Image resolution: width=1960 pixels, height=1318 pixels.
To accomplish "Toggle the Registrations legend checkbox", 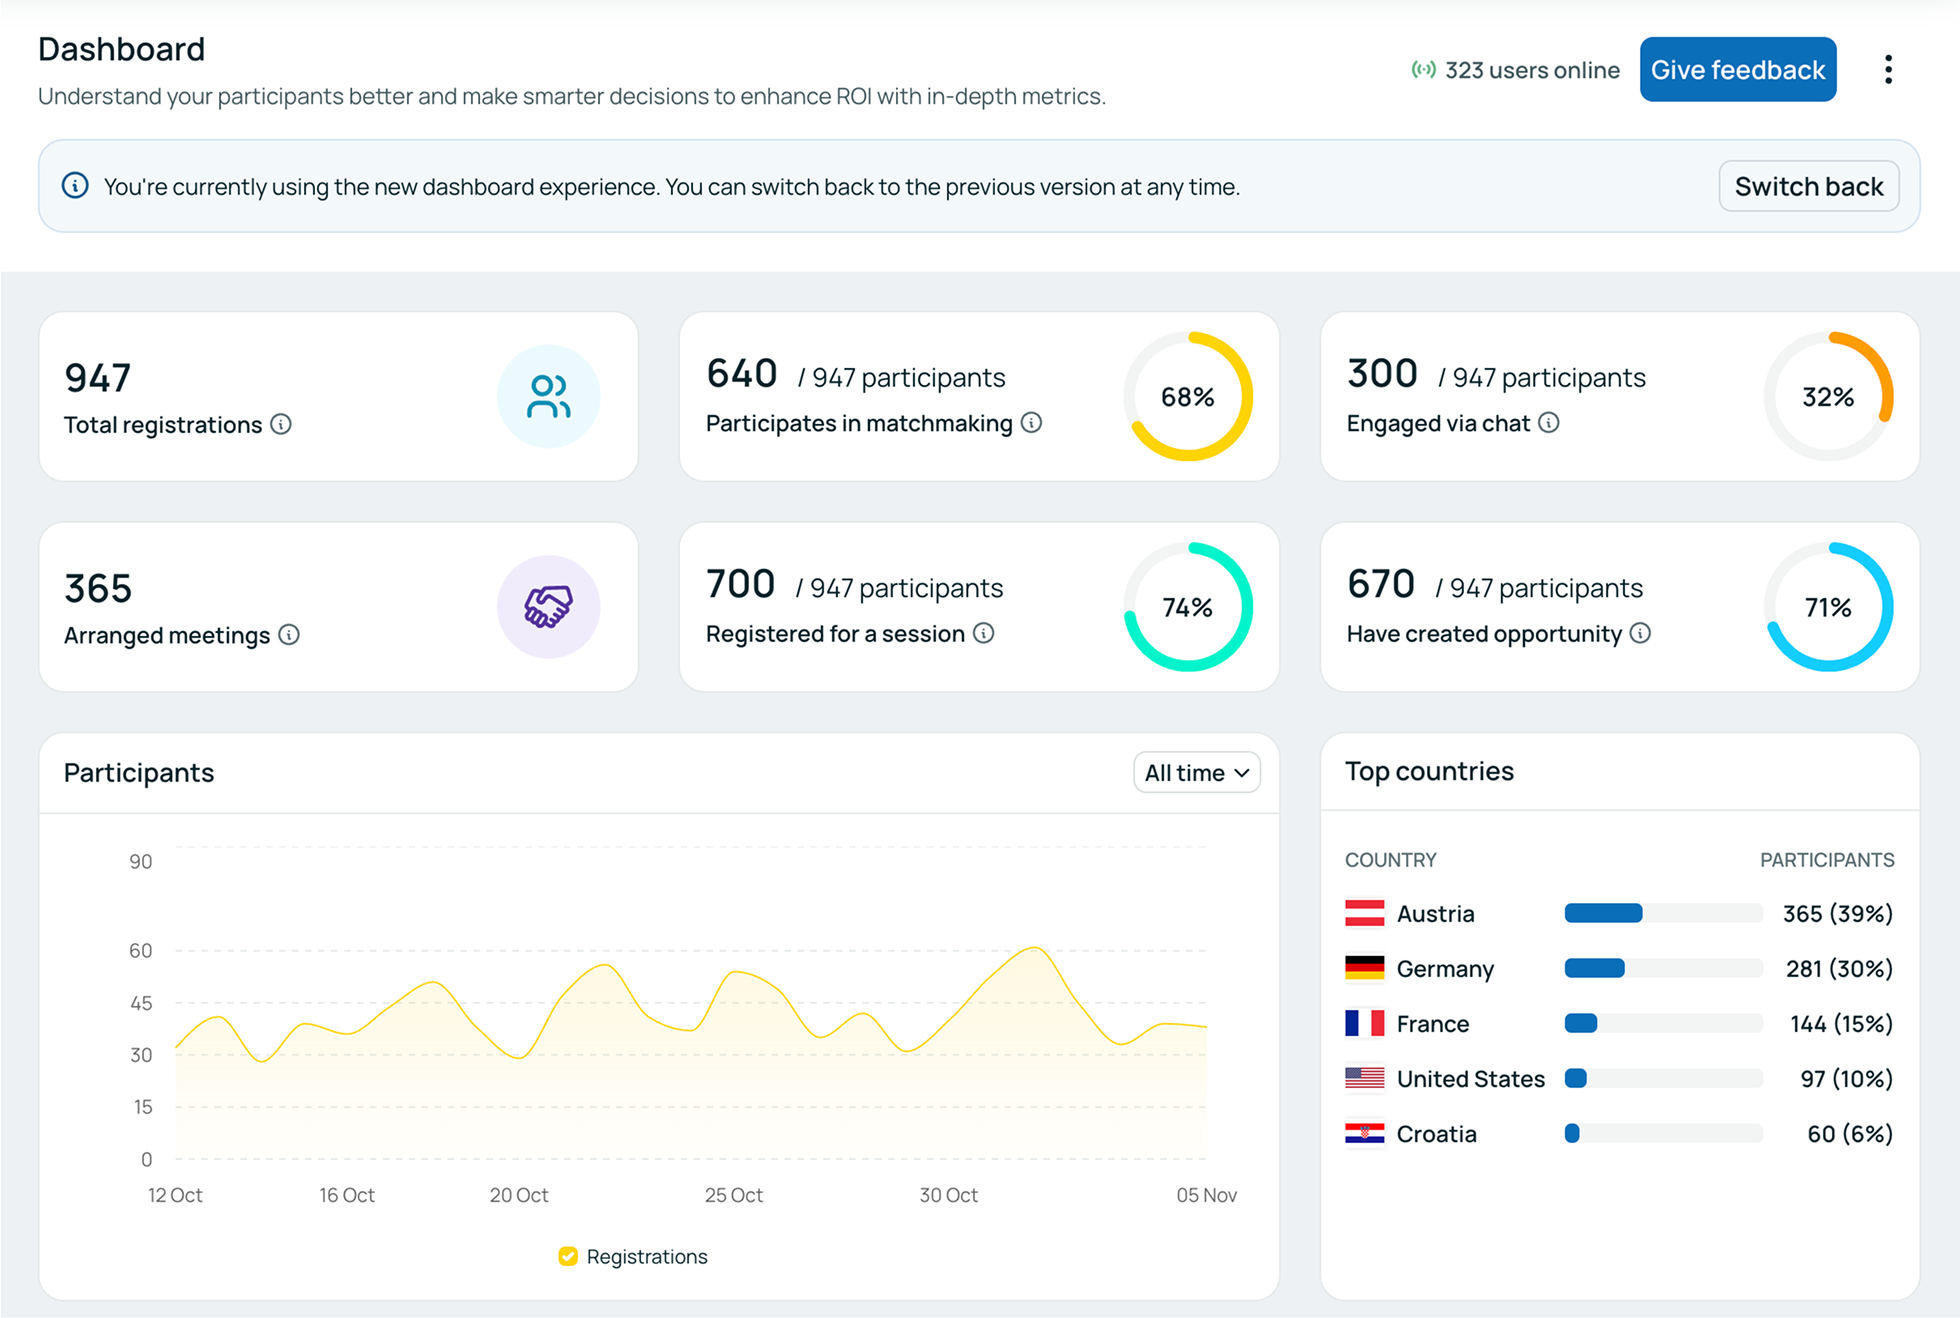I will (568, 1256).
